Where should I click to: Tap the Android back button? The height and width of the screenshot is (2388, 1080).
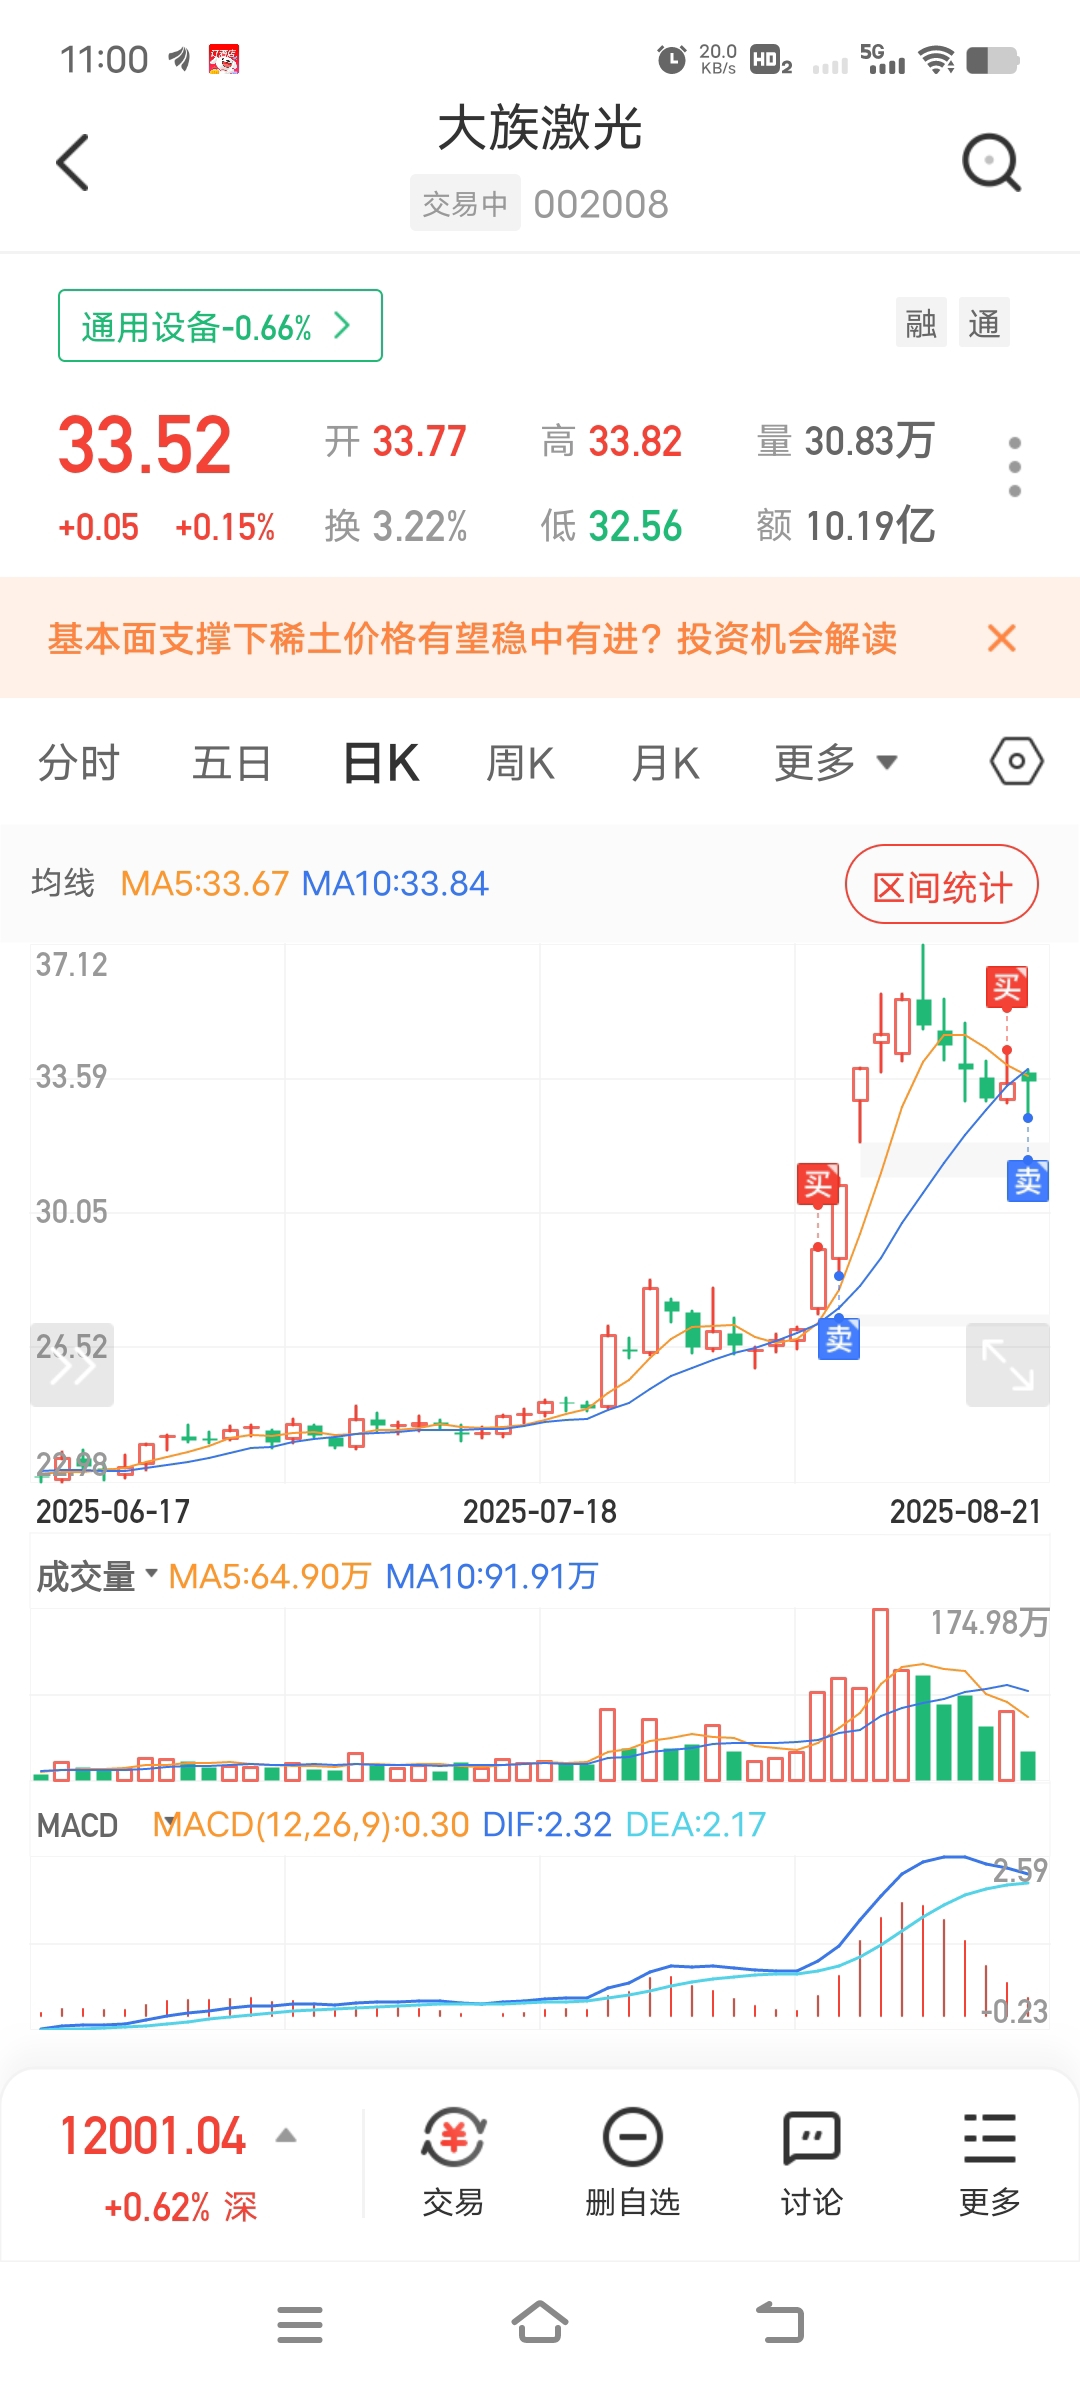780,2322
